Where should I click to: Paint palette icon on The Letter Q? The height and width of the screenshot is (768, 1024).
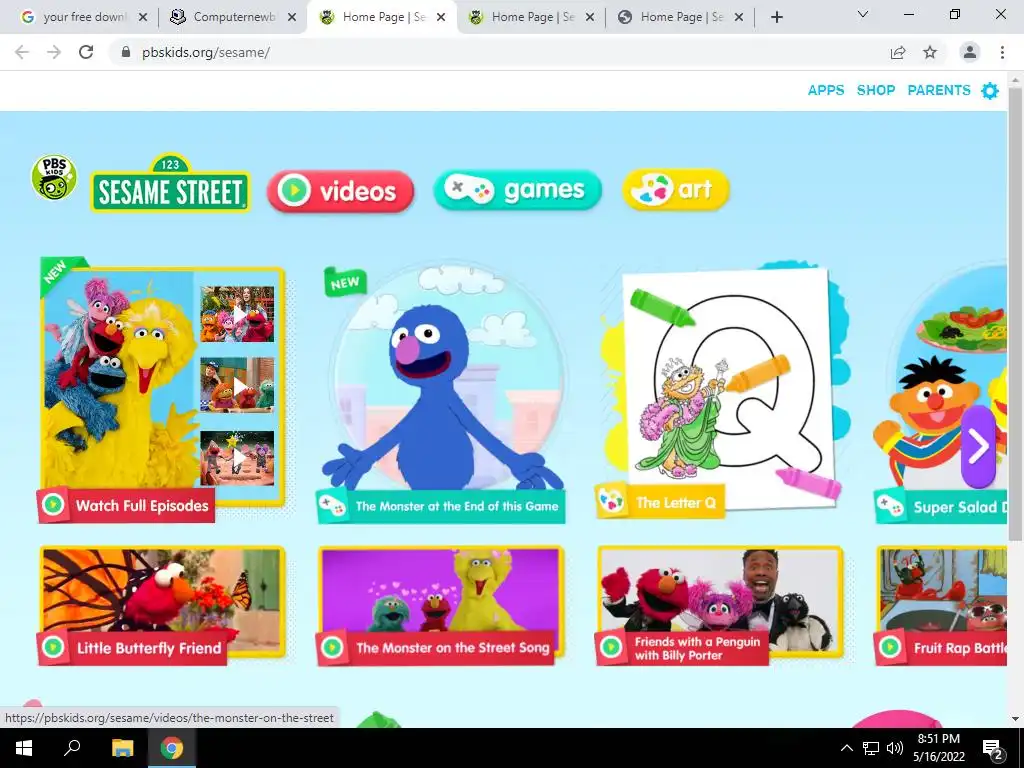(x=611, y=502)
